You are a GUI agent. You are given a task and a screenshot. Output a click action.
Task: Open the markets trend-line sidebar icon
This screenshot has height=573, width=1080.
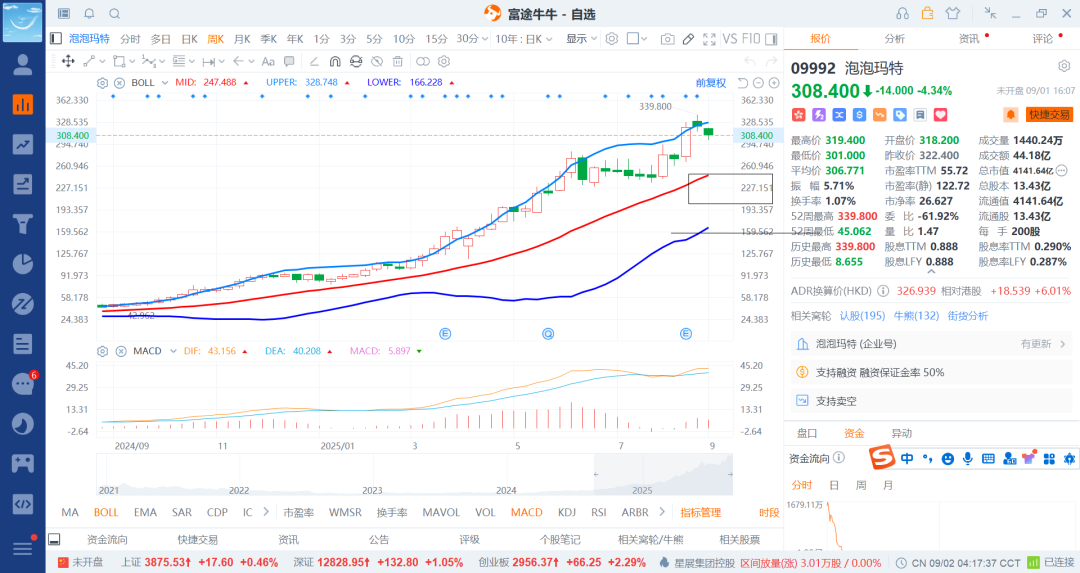click(23, 144)
